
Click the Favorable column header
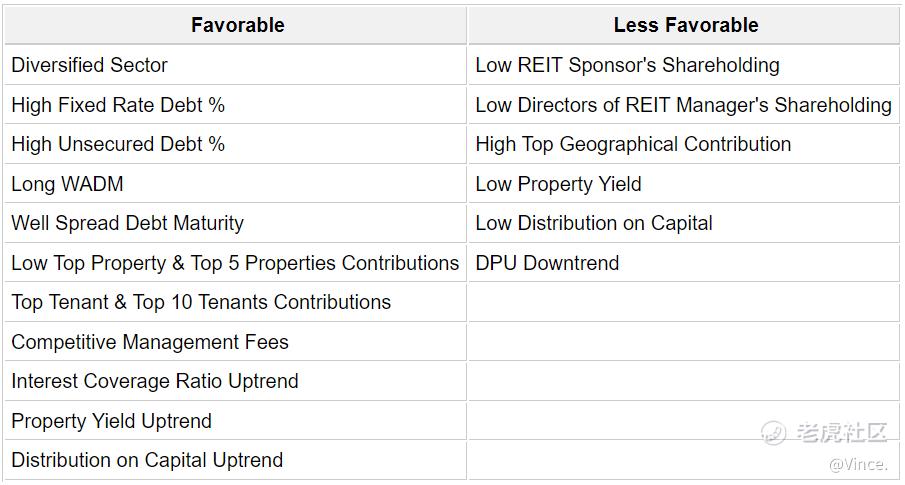pos(235,25)
